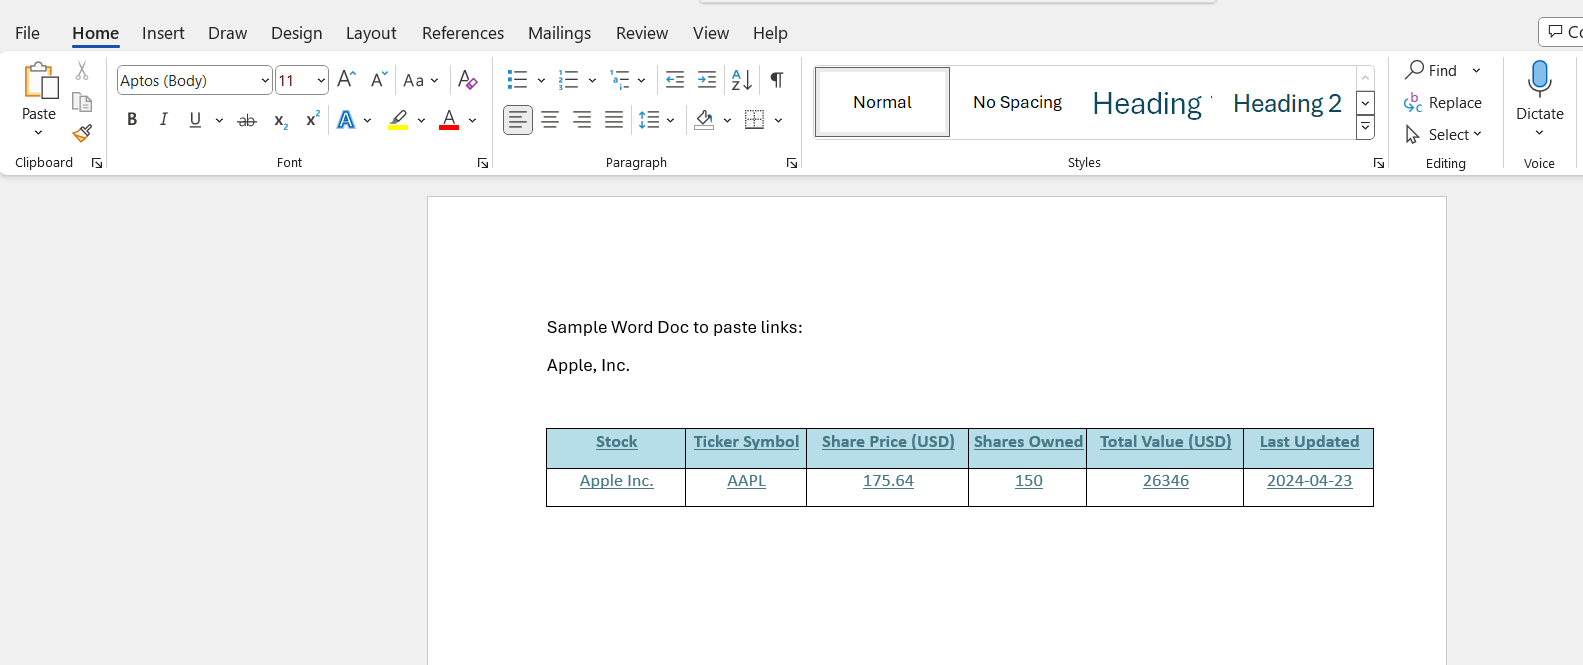Screen dimensions: 1583x665
Task: Open Change Case dropdown
Action: tap(421, 80)
